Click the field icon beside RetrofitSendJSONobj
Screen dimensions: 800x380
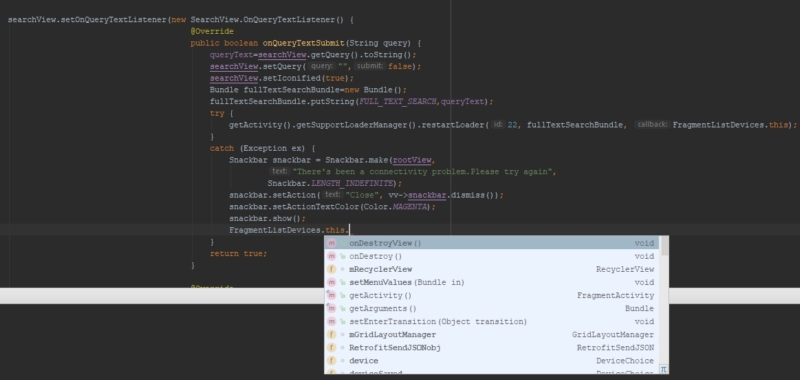tap(332, 347)
